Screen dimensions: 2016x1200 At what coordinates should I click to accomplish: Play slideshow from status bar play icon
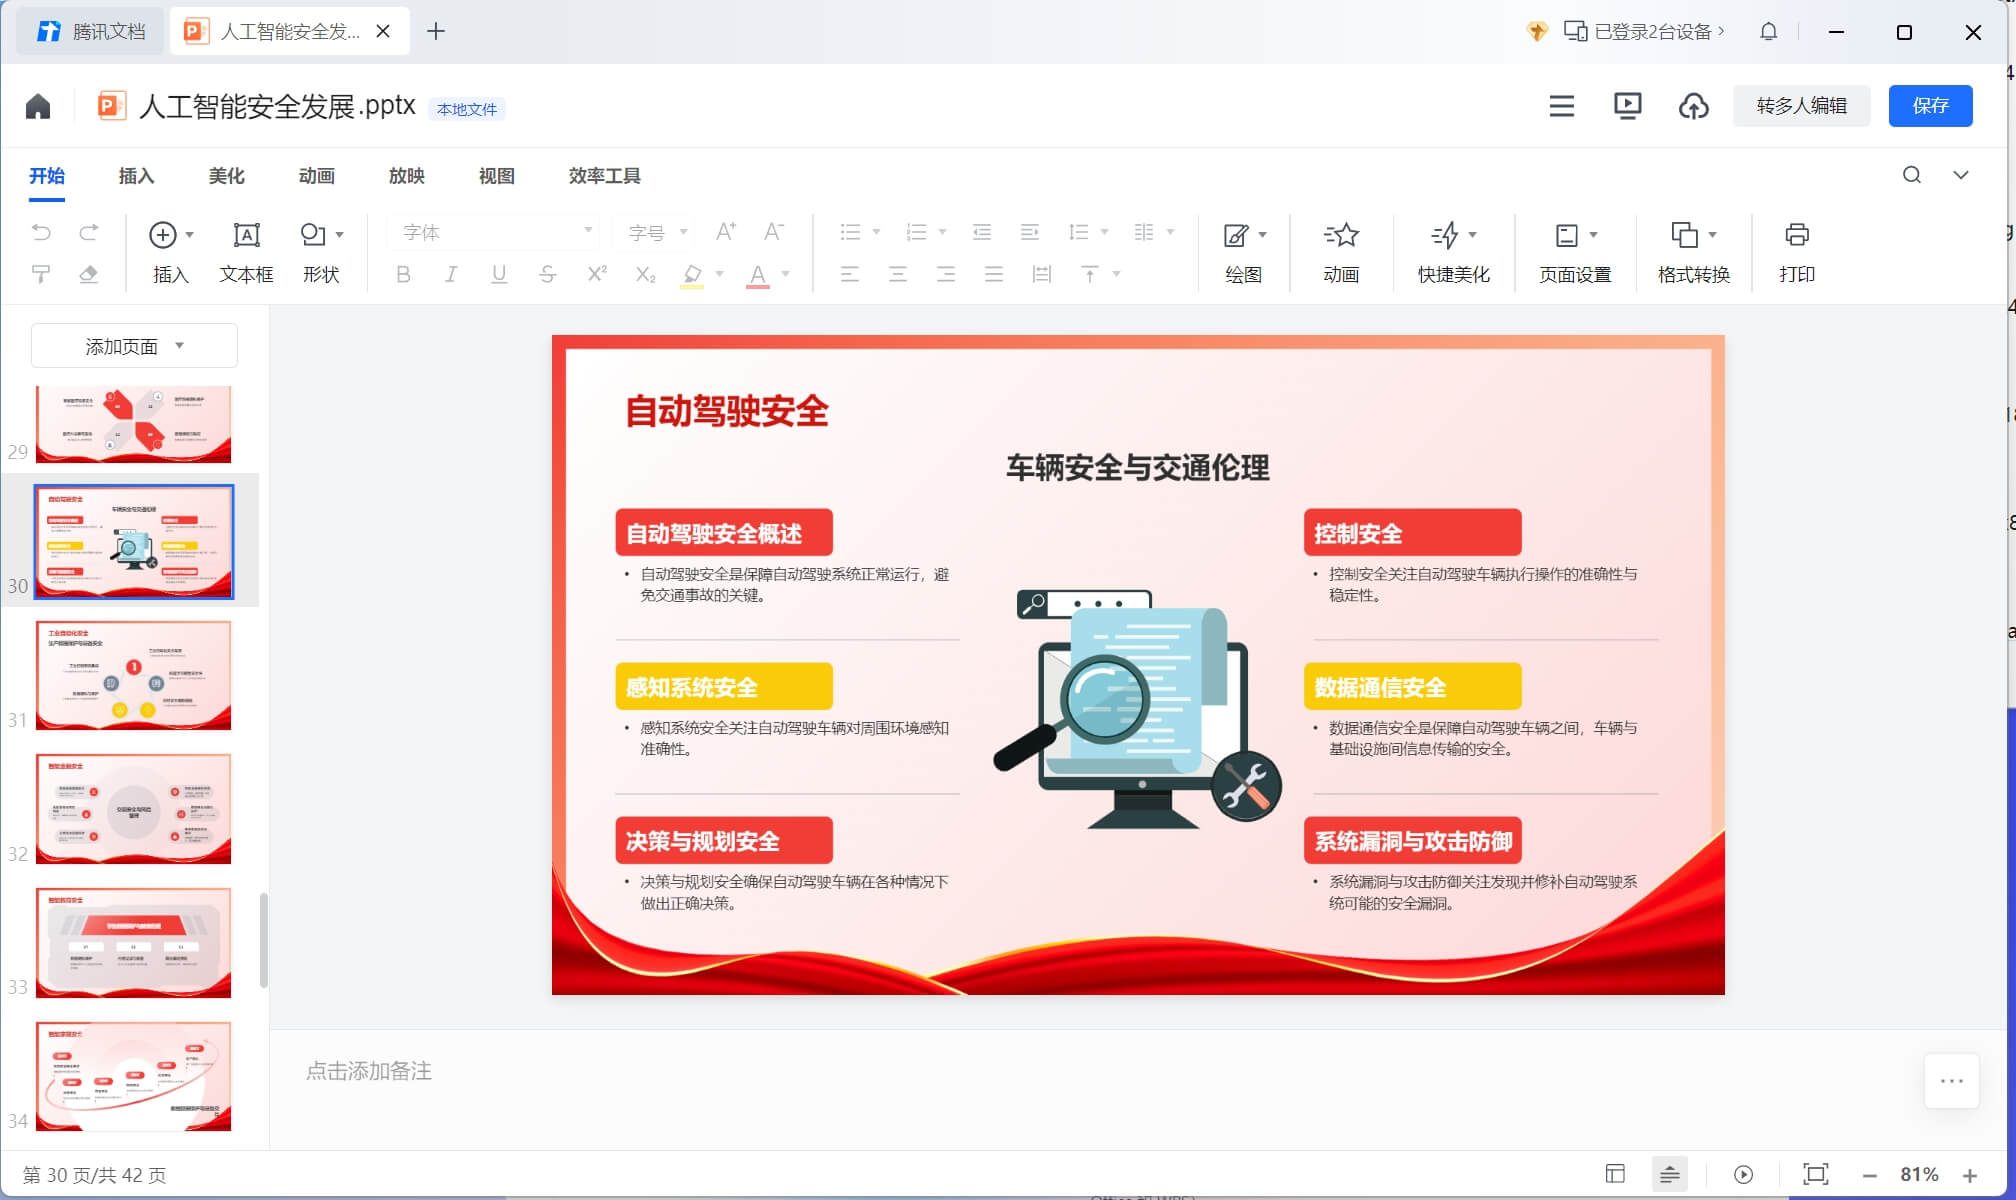click(x=1743, y=1174)
